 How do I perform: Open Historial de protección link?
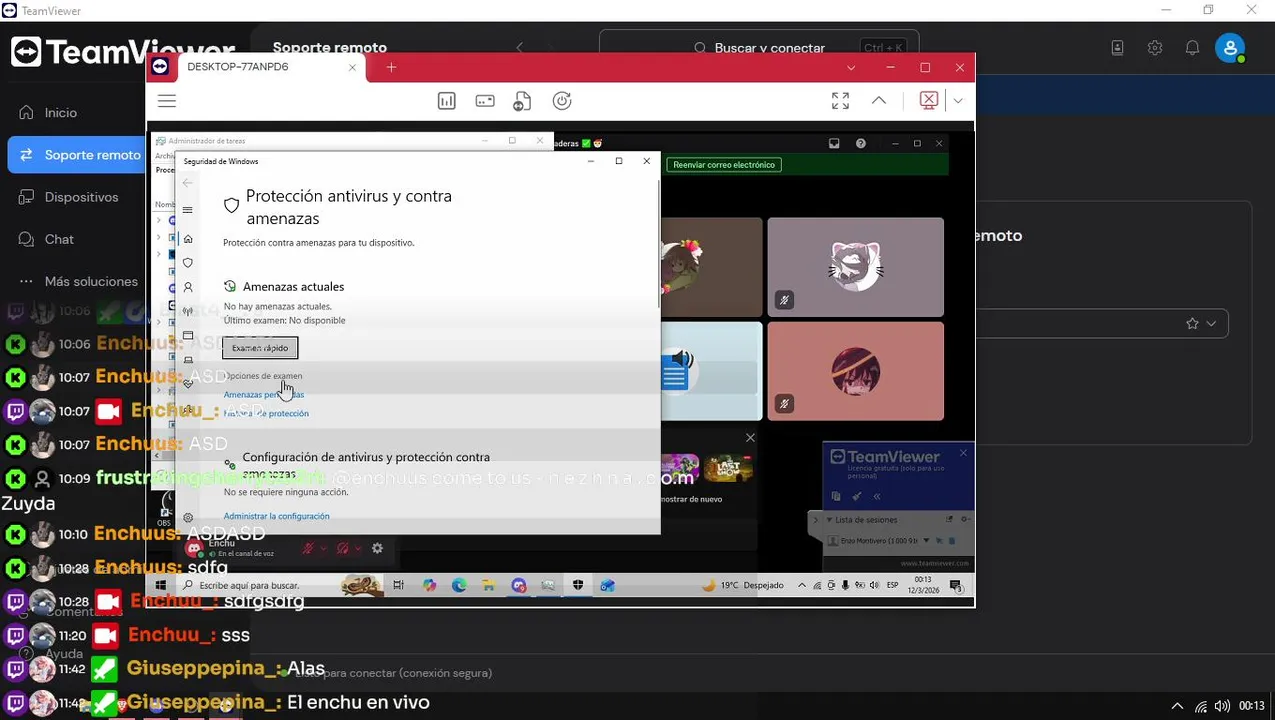(266, 413)
